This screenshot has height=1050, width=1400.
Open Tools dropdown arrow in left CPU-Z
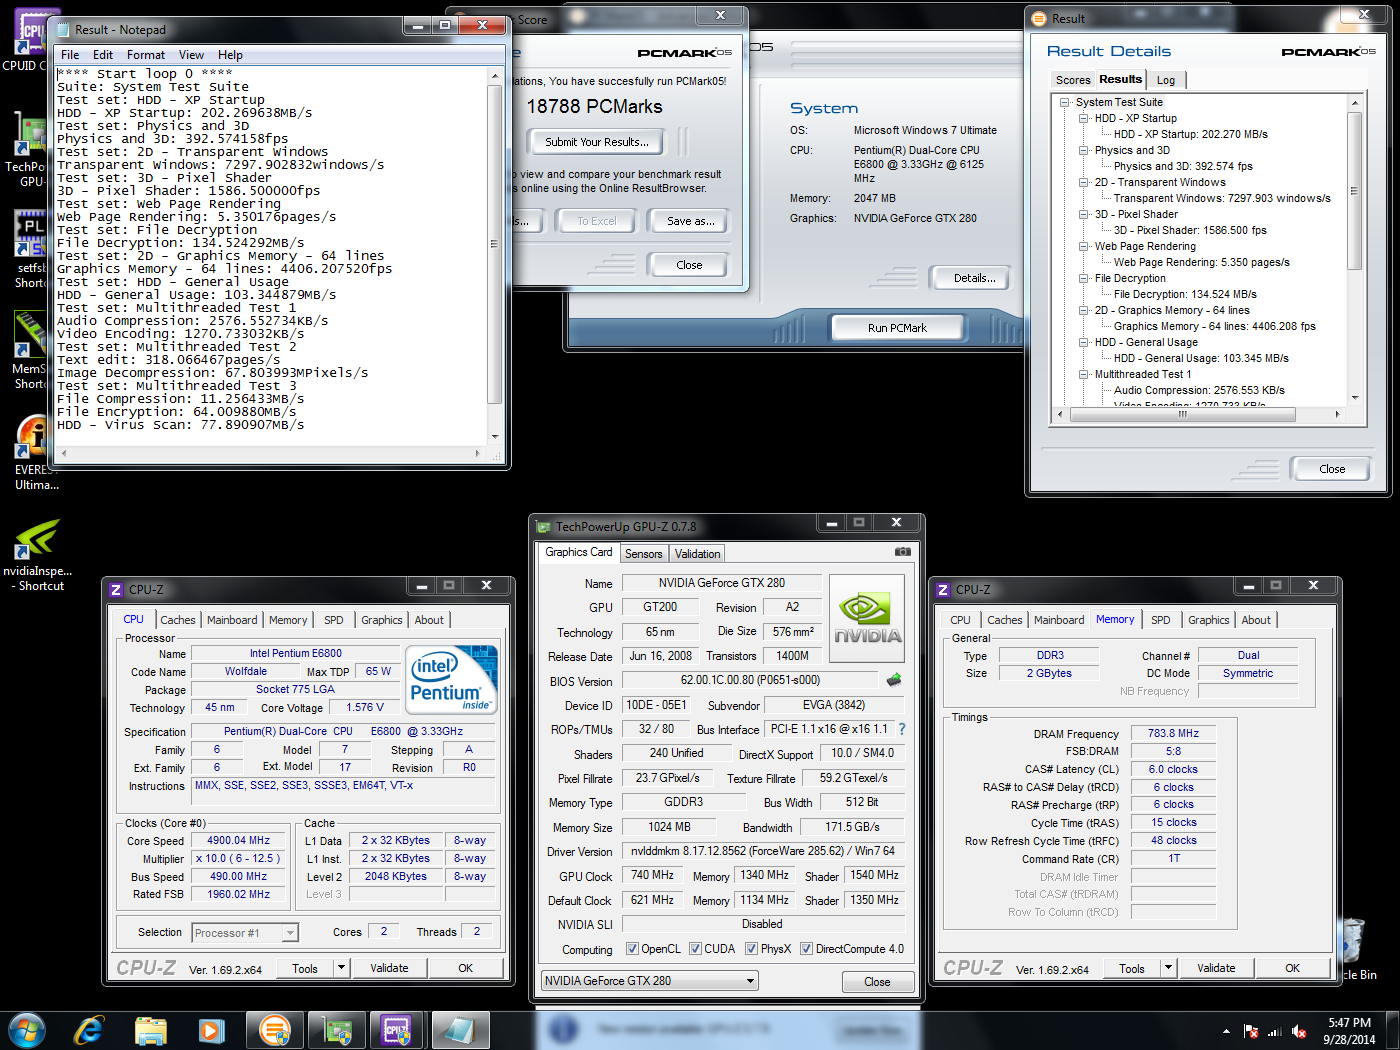341,968
